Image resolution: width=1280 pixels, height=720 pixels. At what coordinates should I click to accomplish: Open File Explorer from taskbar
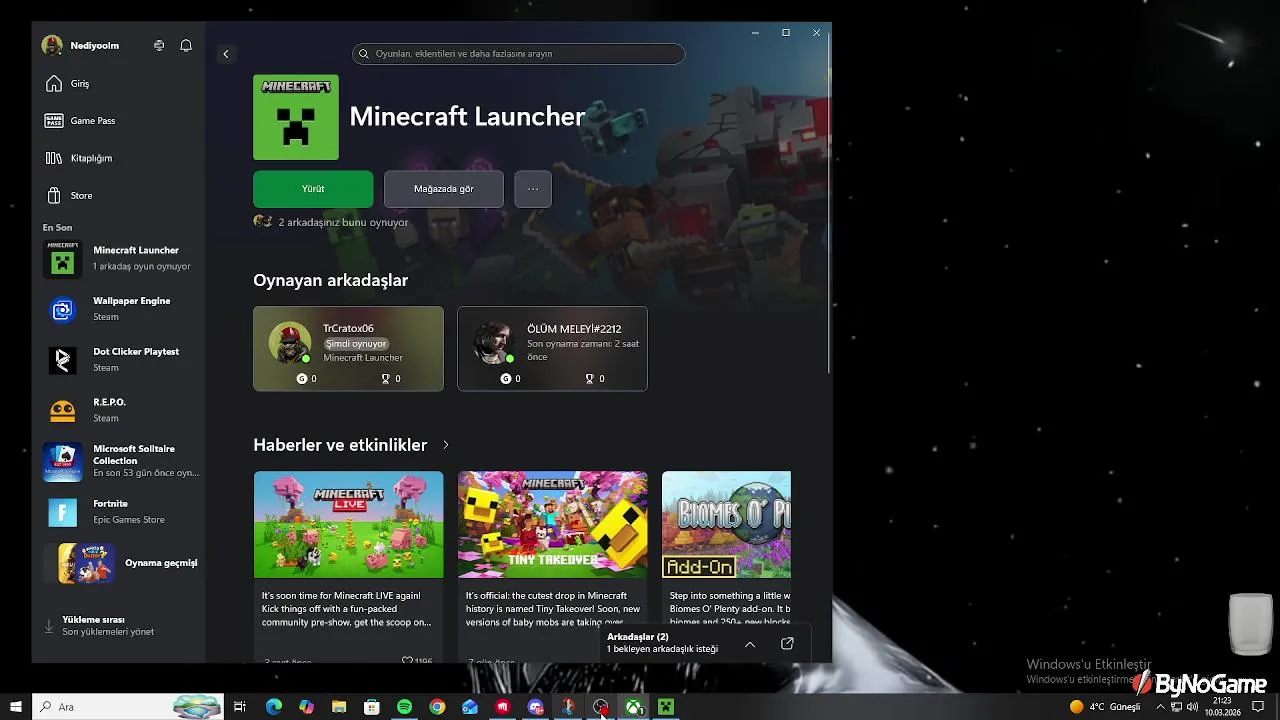point(339,707)
